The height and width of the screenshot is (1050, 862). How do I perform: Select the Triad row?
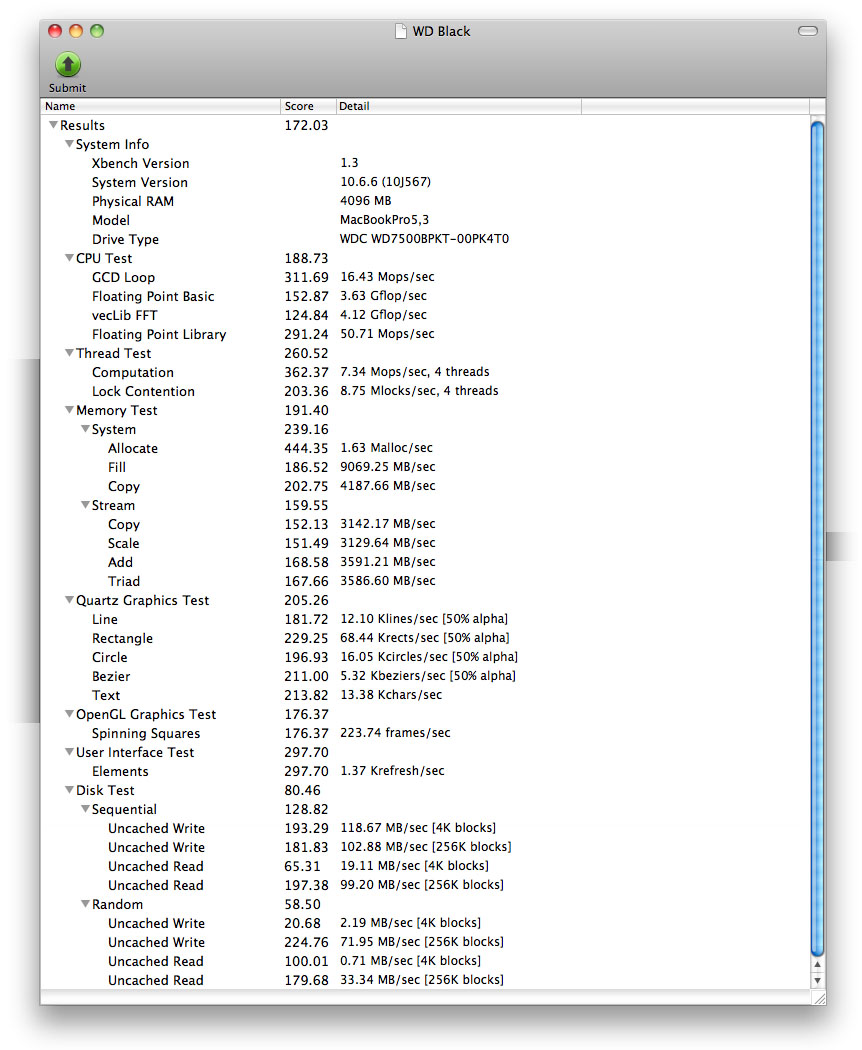[x=425, y=581]
